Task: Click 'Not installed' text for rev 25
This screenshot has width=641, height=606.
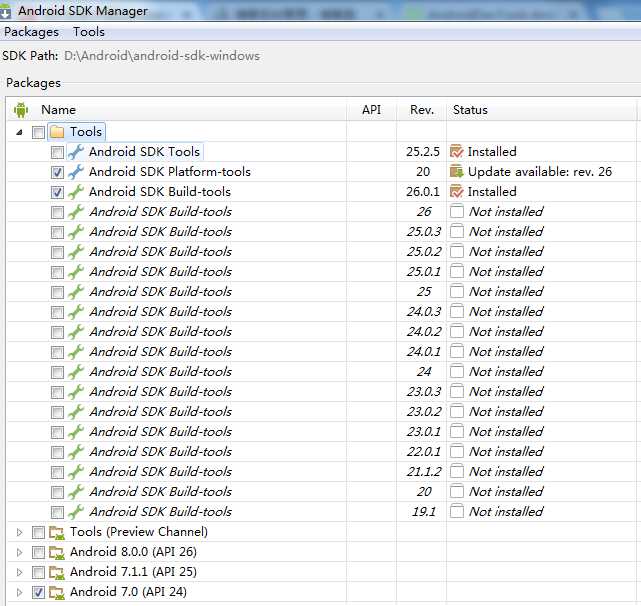Action: point(506,292)
